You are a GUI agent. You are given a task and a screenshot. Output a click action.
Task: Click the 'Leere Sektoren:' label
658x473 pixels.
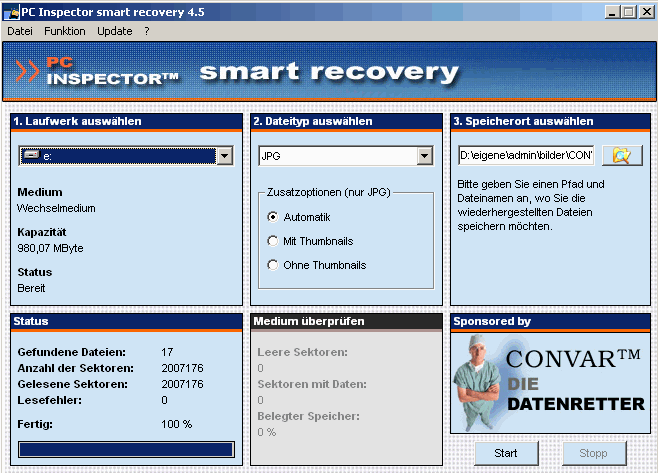tap(303, 352)
